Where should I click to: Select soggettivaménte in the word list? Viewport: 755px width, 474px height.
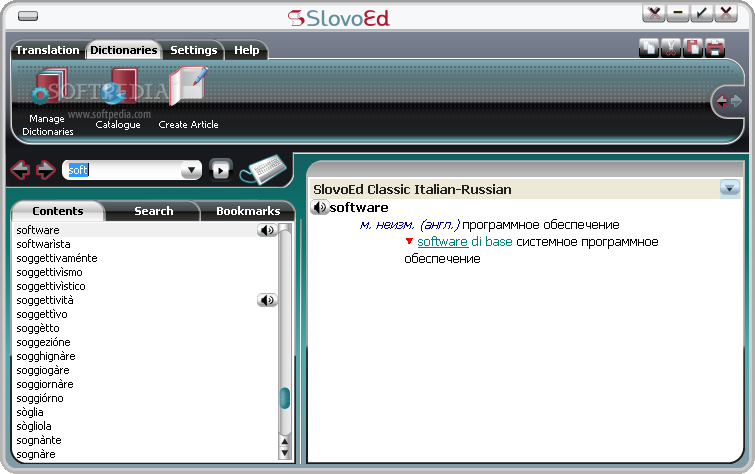pyautogui.click(x=145, y=258)
